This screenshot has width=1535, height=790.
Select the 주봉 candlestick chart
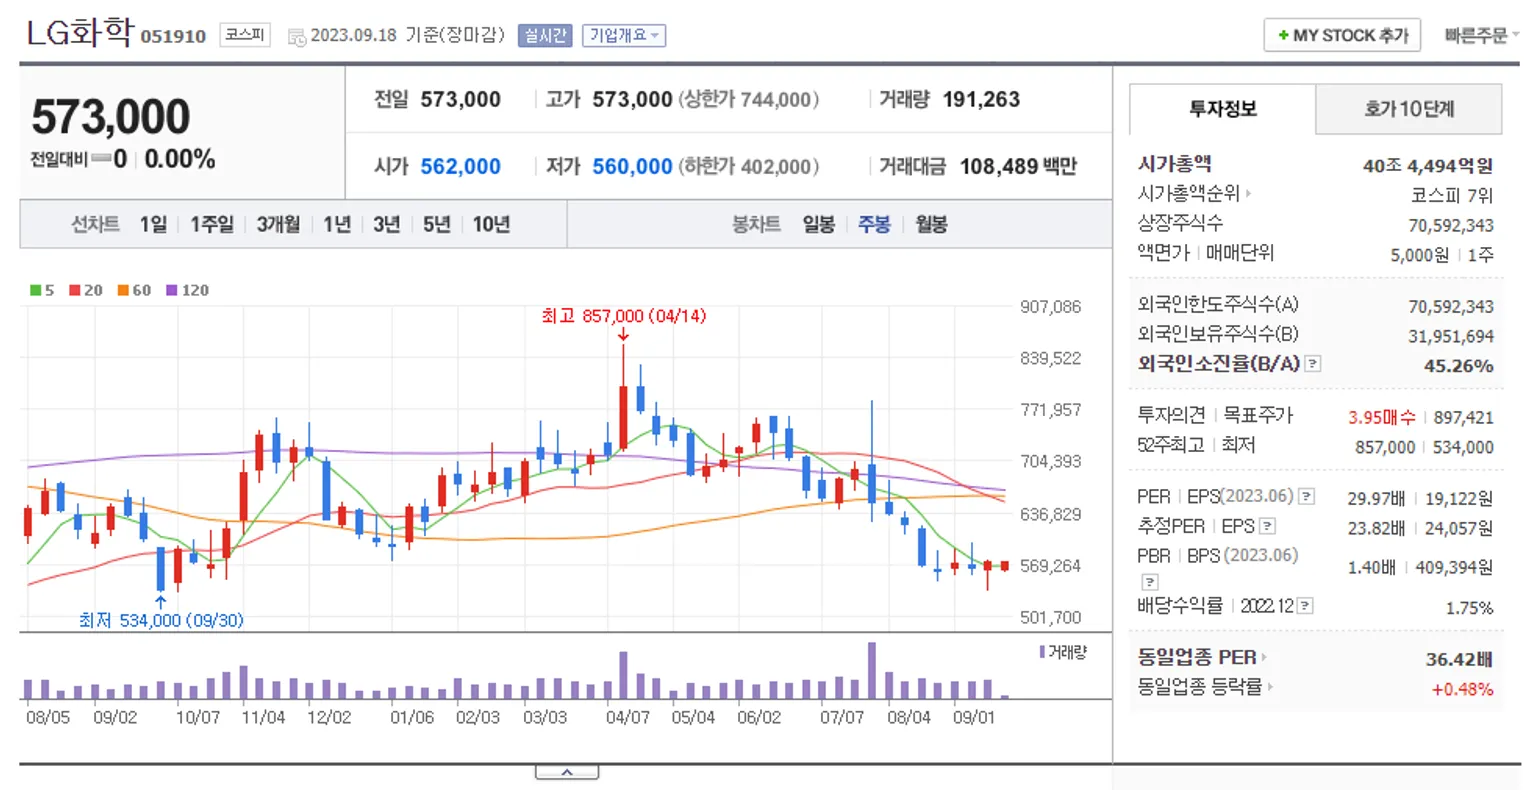tap(874, 224)
